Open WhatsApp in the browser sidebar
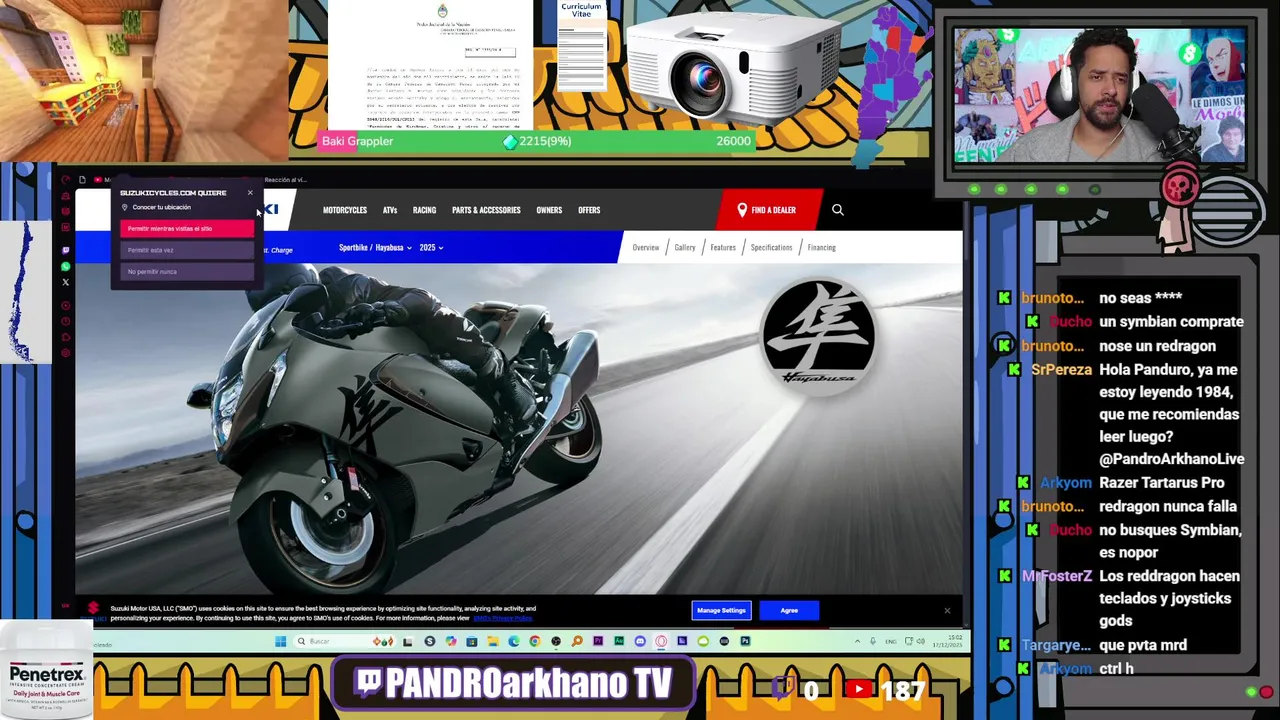Viewport: 1280px width, 720px height. click(x=66, y=267)
